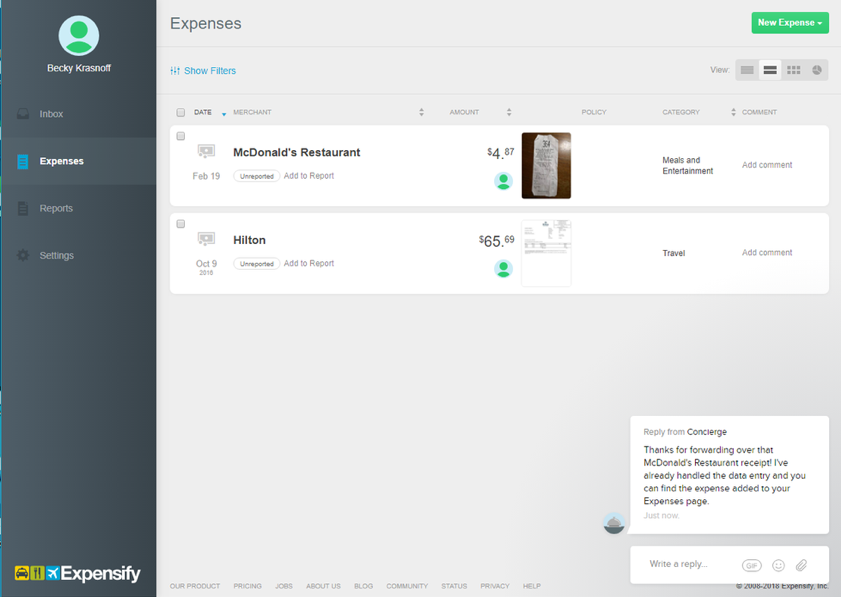841x597 pixels.
Task: Open the Our Product footer link
Action: [195, 586]
